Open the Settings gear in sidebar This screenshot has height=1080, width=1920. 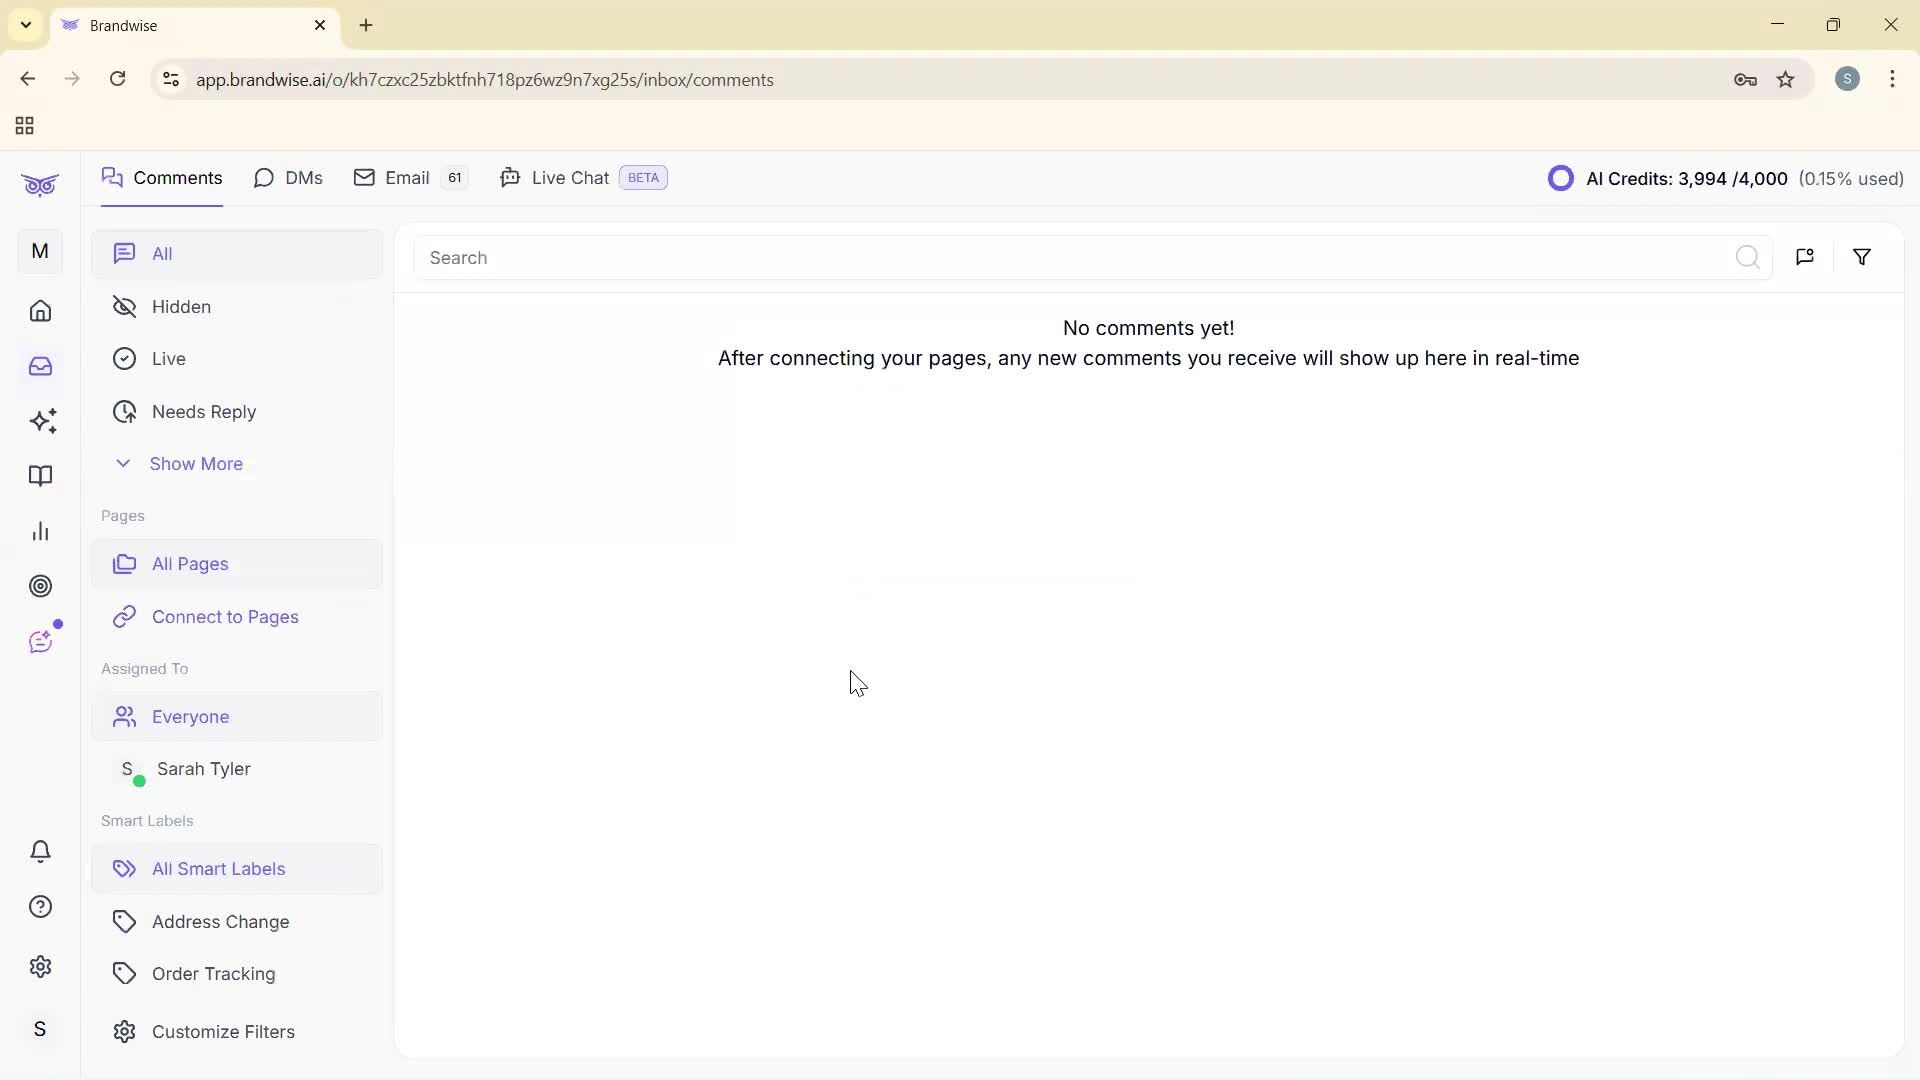pyautogui.click(x=40, y=966)
